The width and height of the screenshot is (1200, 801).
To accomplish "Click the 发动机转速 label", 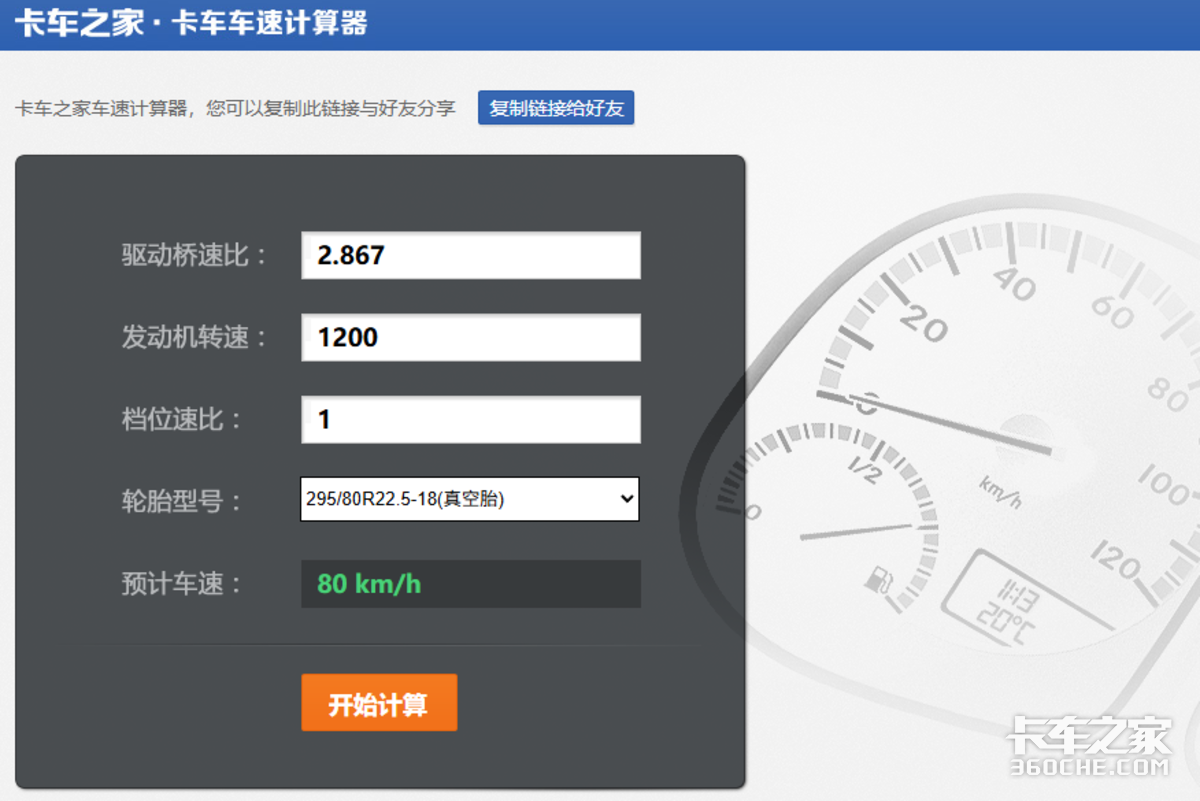I will (195, 337).
